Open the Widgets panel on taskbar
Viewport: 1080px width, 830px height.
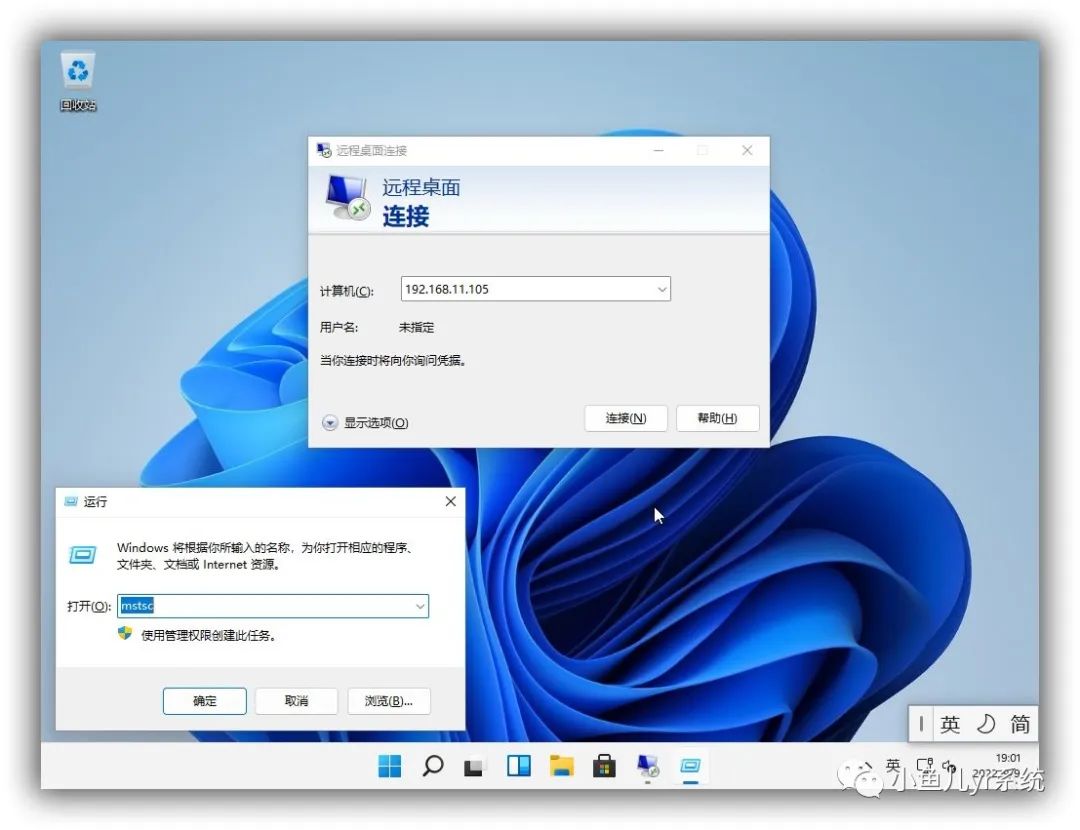519,765
